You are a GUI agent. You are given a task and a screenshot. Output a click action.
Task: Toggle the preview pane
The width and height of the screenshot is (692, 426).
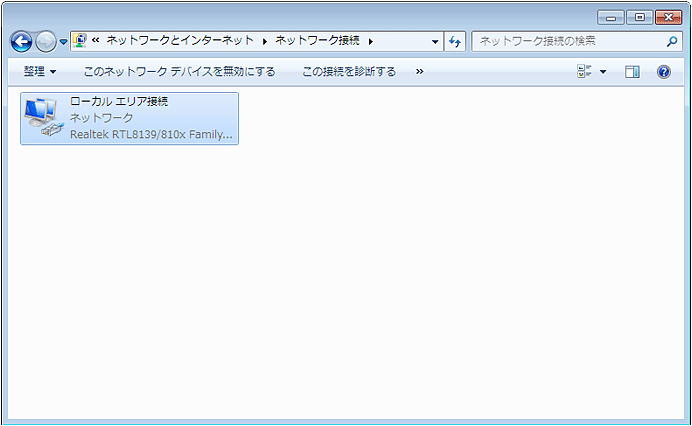pyautogui.click(x=632, y=72)
